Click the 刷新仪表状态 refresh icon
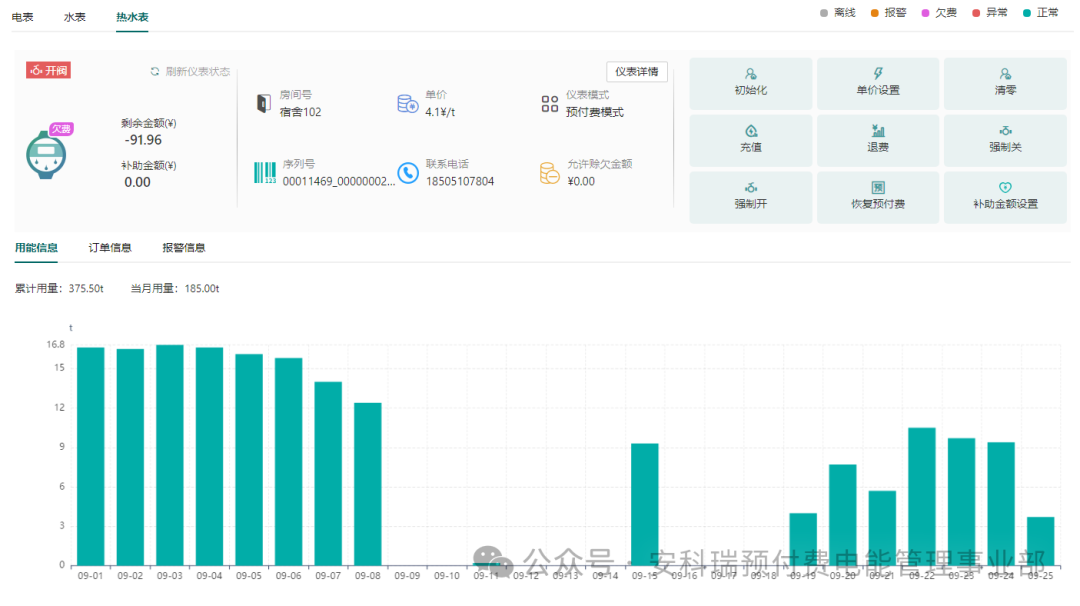Viewport: 1080px width, 606px height. click(155, 72)
